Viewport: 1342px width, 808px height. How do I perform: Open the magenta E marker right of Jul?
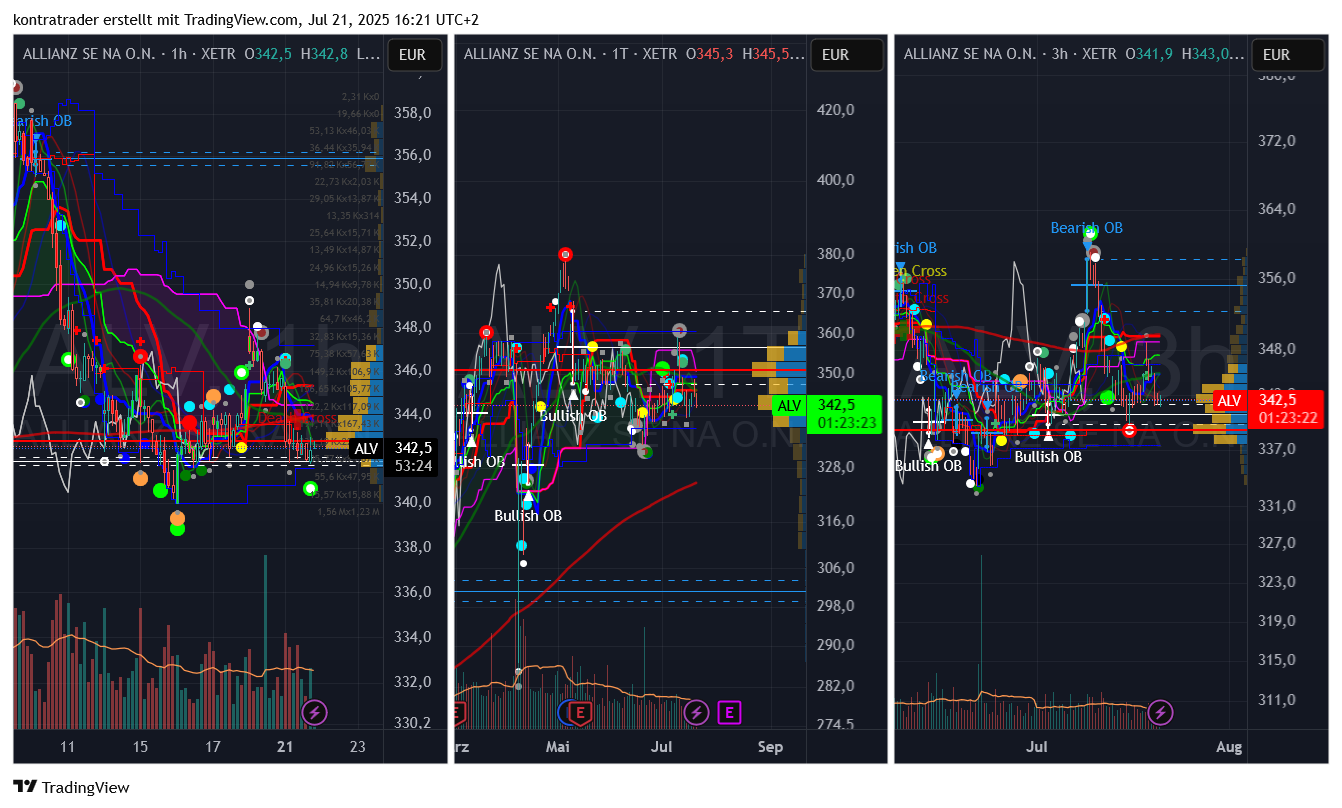tap(730, 713)
